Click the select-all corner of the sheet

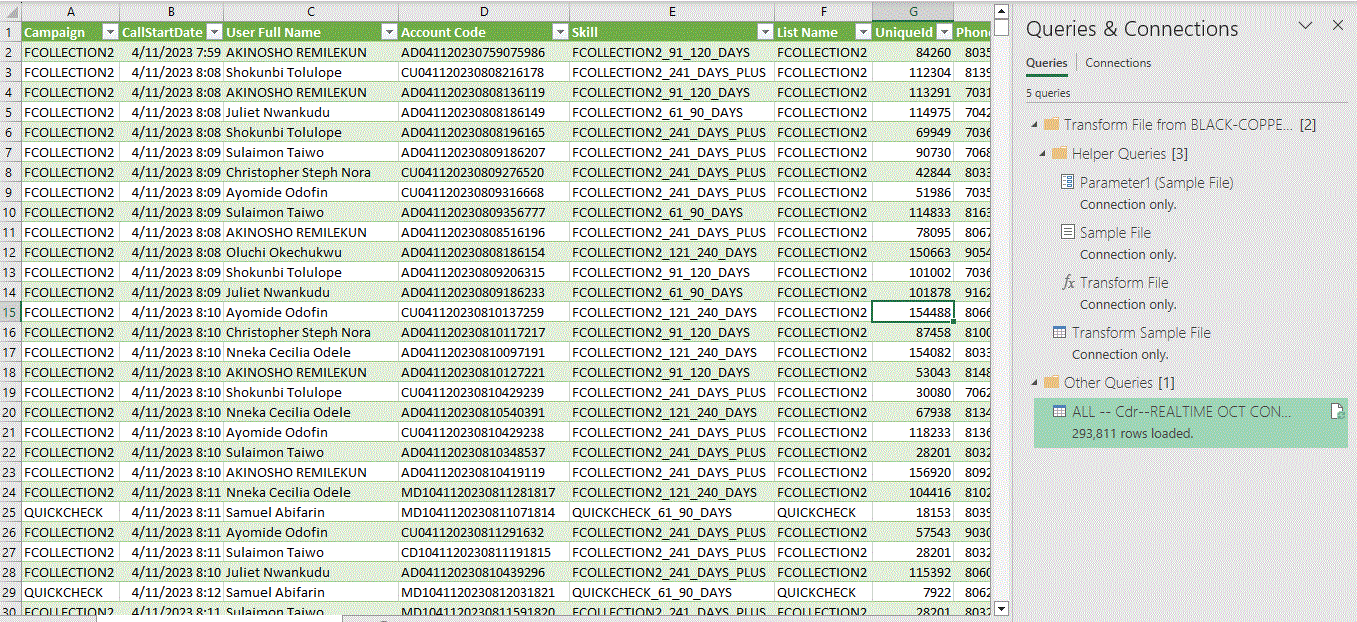click(x=10, y=11)
